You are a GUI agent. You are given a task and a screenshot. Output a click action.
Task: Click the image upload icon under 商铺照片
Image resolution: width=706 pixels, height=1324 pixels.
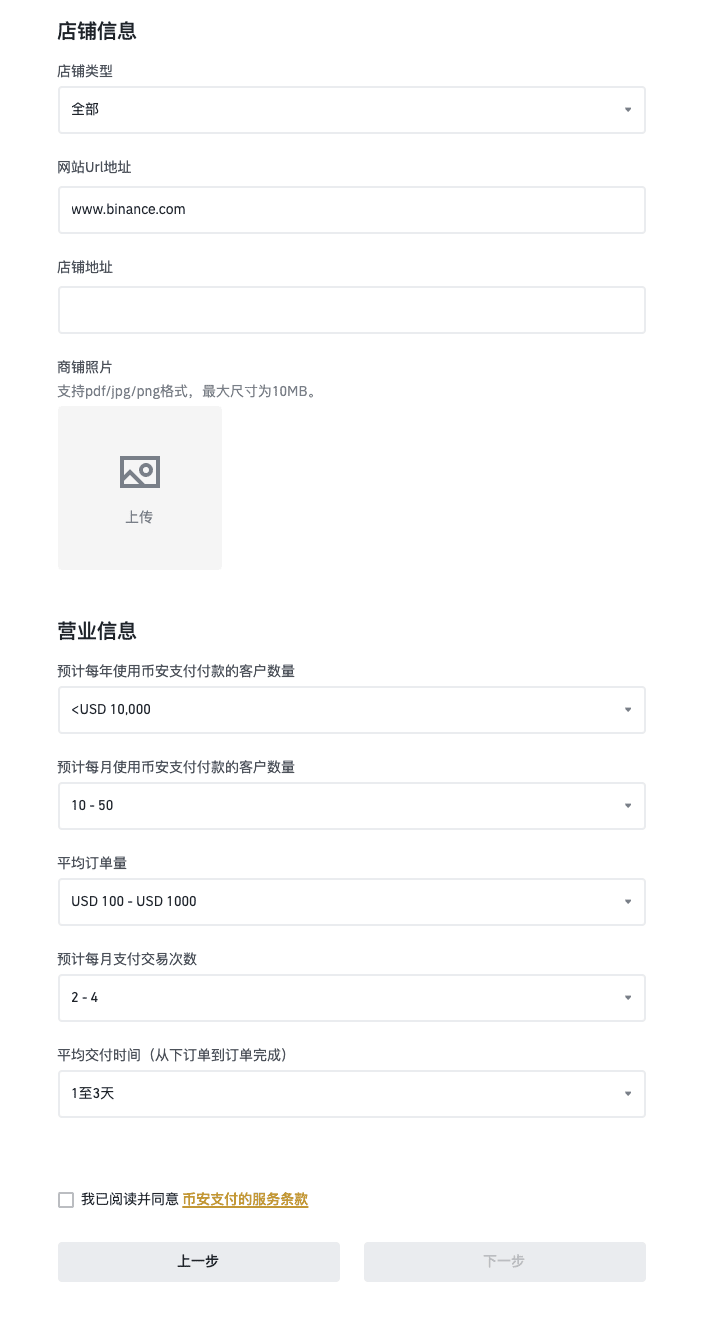(140, 472)
